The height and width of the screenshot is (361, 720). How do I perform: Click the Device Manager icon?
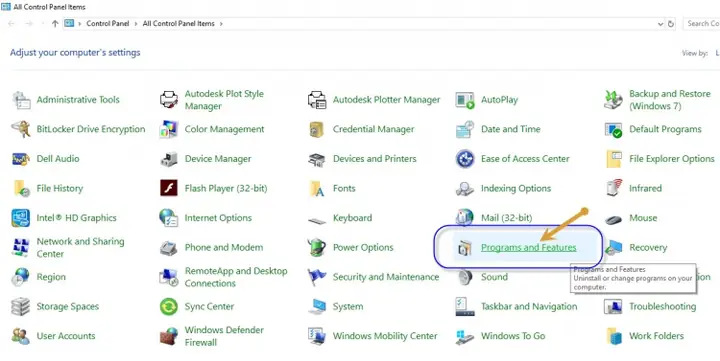tap(169, 159)
